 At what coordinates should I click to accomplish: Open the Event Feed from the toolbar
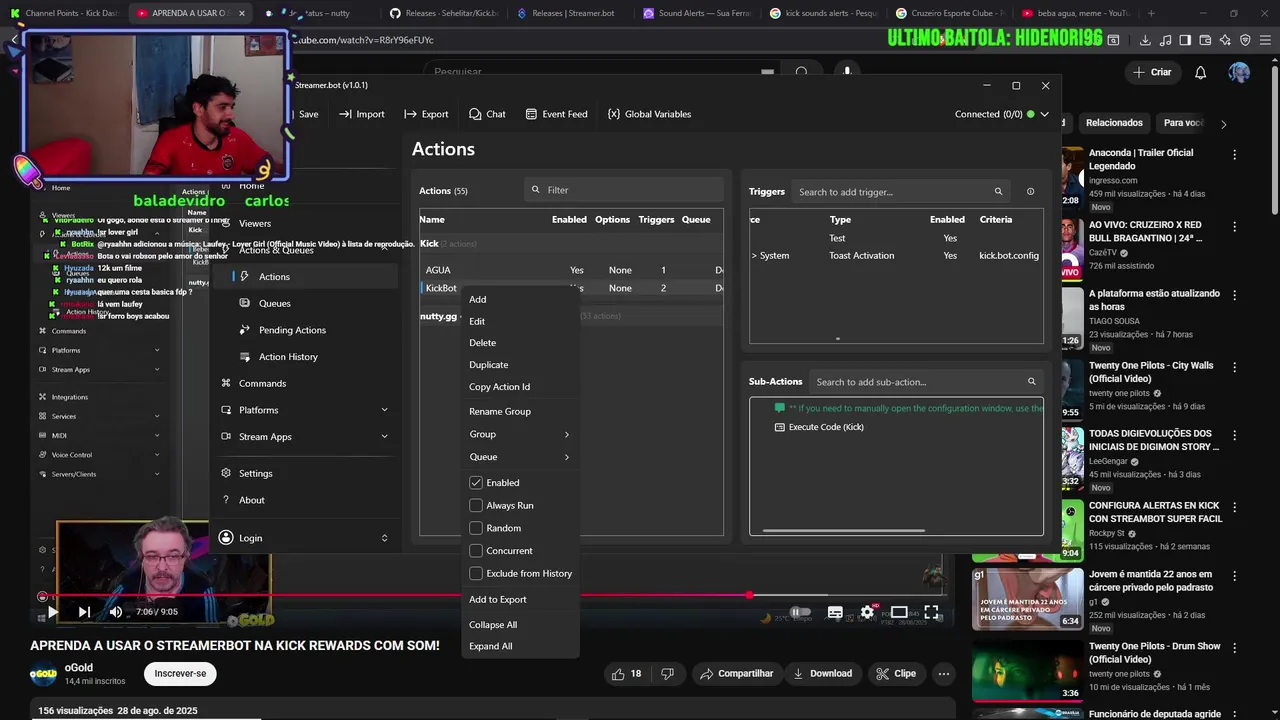click(x=556, y=114)
